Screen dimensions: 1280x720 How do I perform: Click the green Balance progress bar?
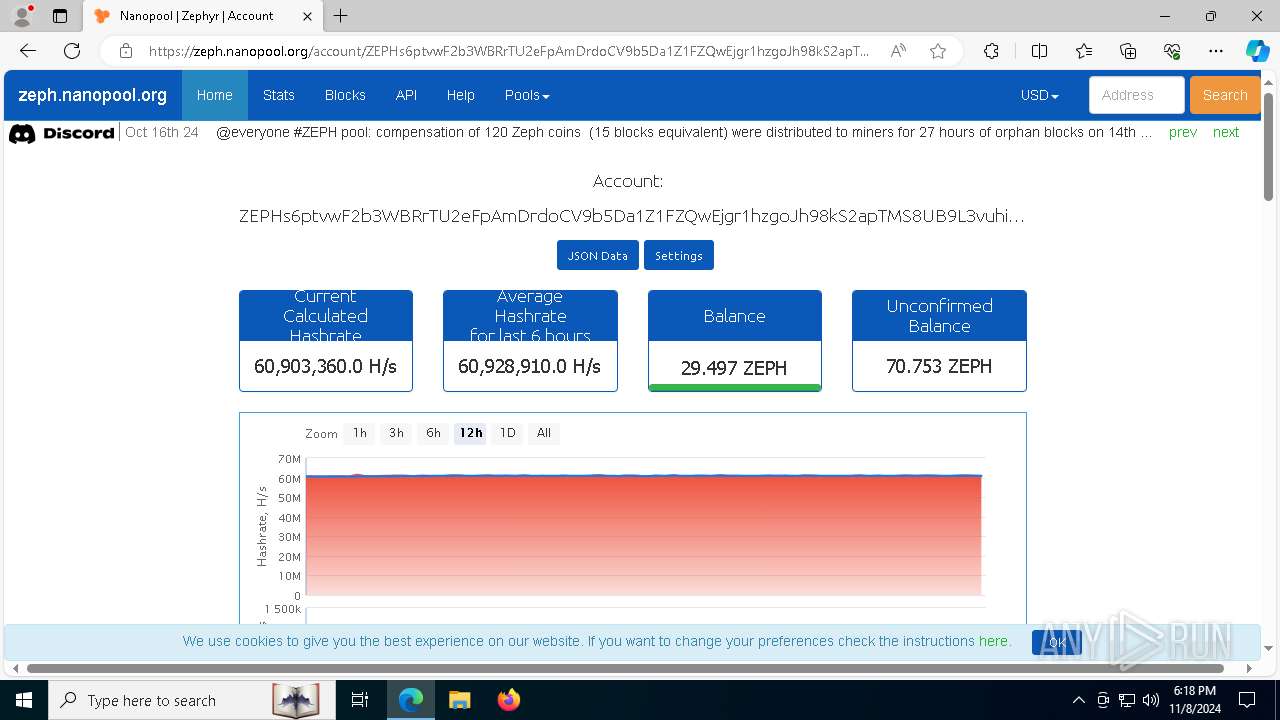coord(735,388)
